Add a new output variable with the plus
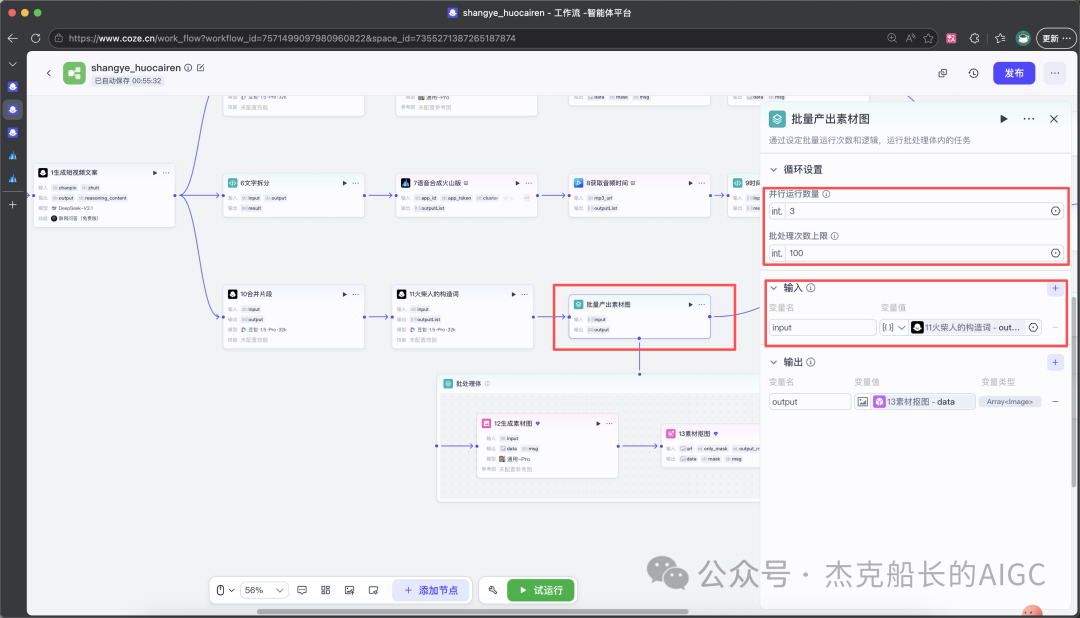 pyautogui.click(x=1055, y=362)
